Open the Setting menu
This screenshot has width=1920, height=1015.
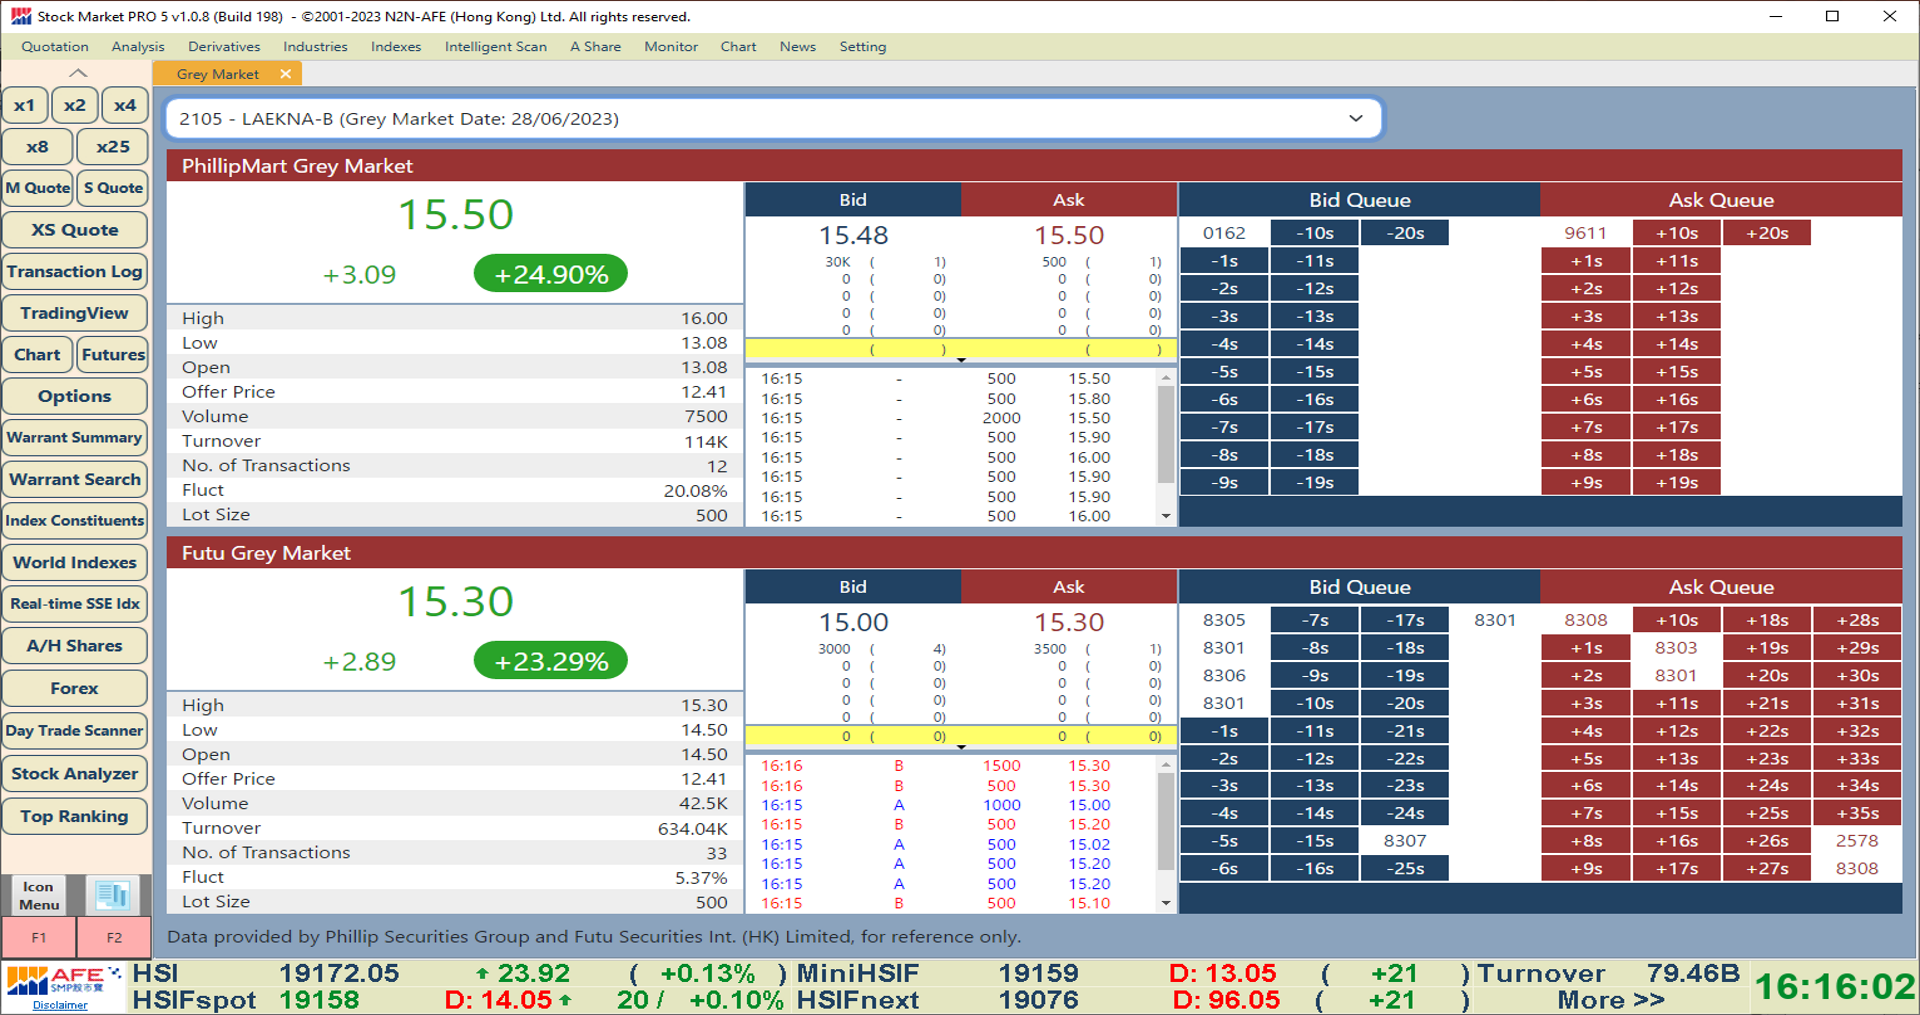[x=862, y=47]
